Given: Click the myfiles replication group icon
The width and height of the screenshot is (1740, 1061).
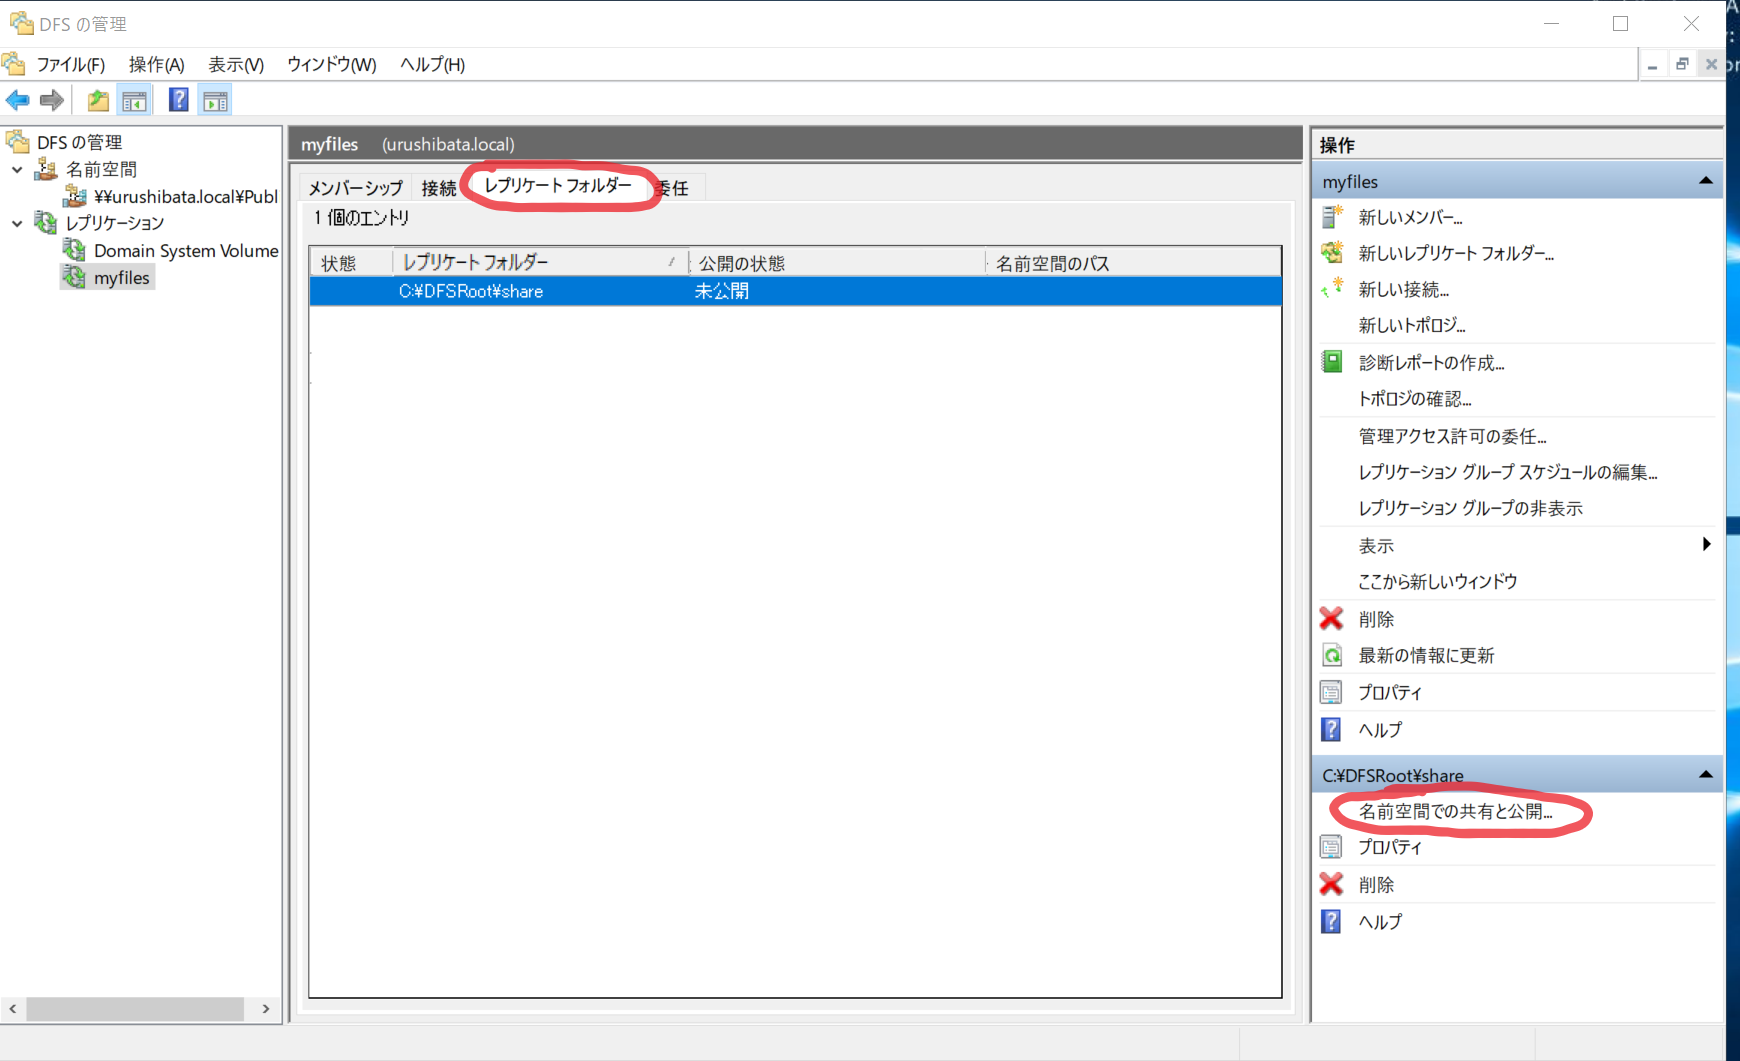Looking at the screenshot, I should (74, 277).
